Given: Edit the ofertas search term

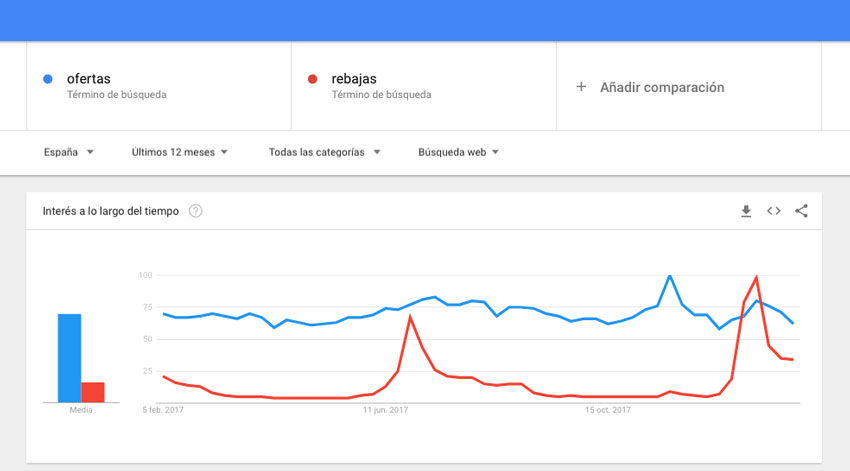Looking at the screenshot, I should [x=89, y=79].
